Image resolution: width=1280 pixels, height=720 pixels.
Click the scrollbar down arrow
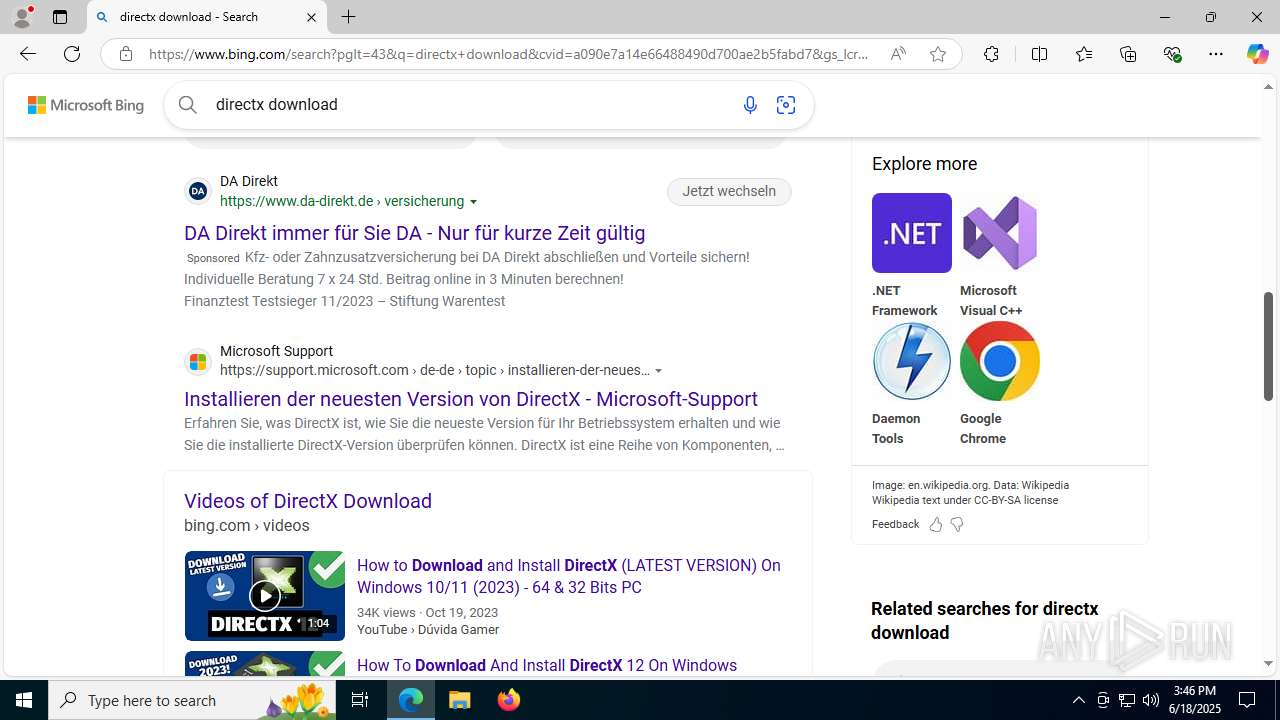[1268, 663]
